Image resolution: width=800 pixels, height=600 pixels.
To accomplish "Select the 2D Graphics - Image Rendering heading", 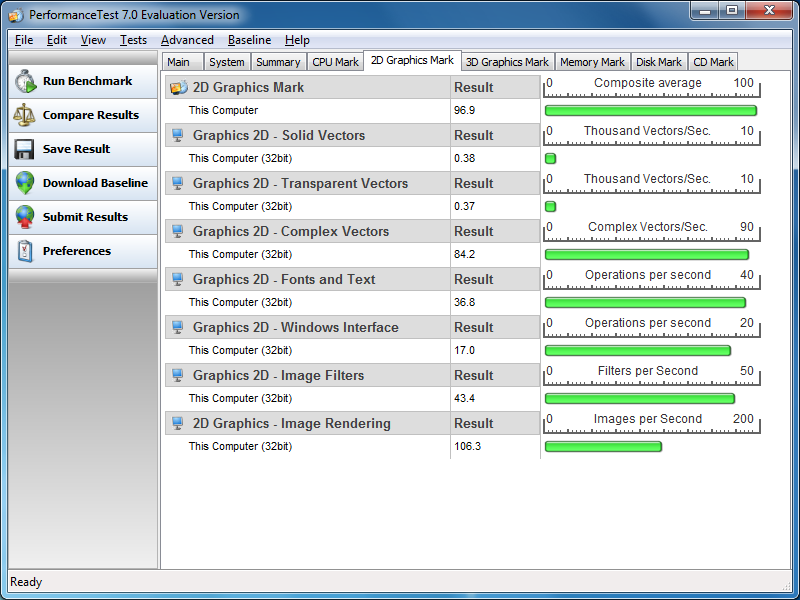I will pos(292,423).
